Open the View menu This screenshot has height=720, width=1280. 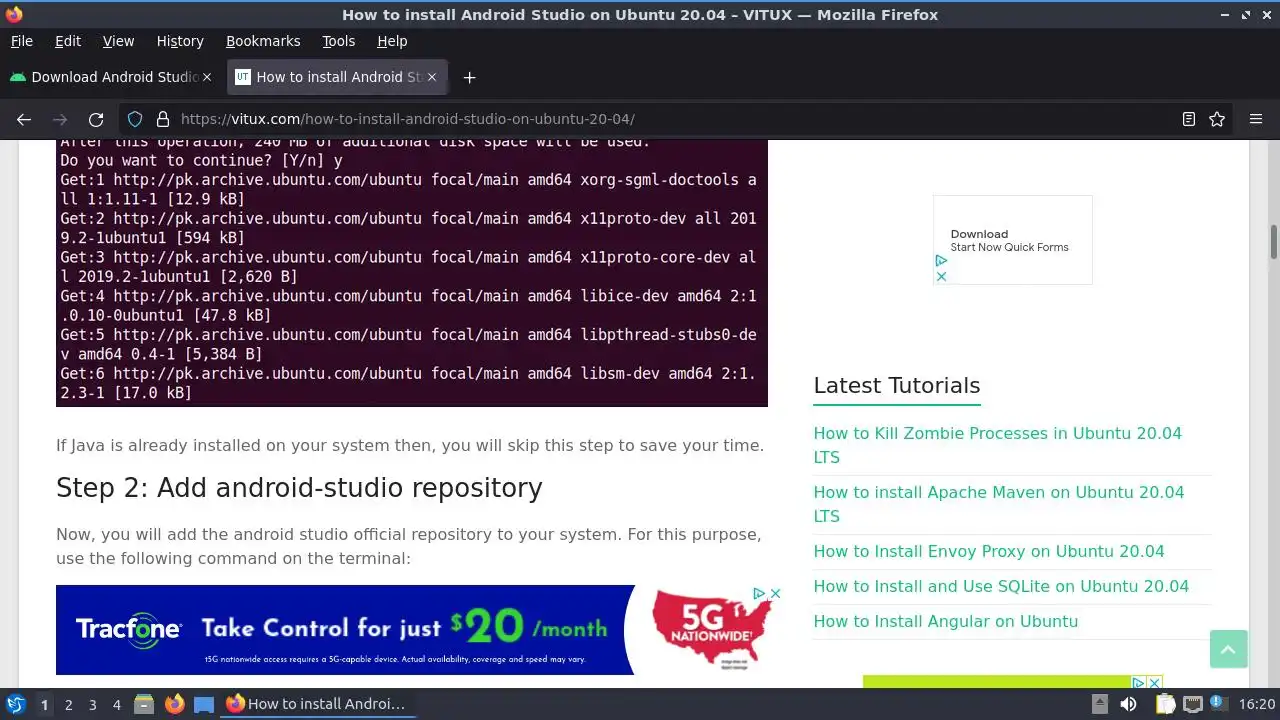point(118,41)
